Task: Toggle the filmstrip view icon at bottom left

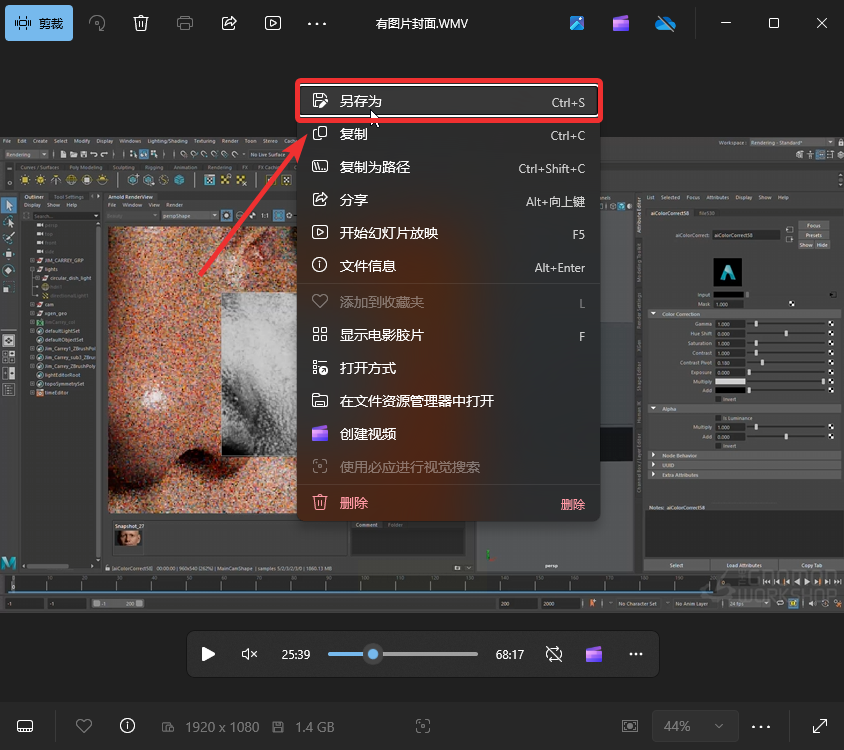Action: [x=27, y=726]
